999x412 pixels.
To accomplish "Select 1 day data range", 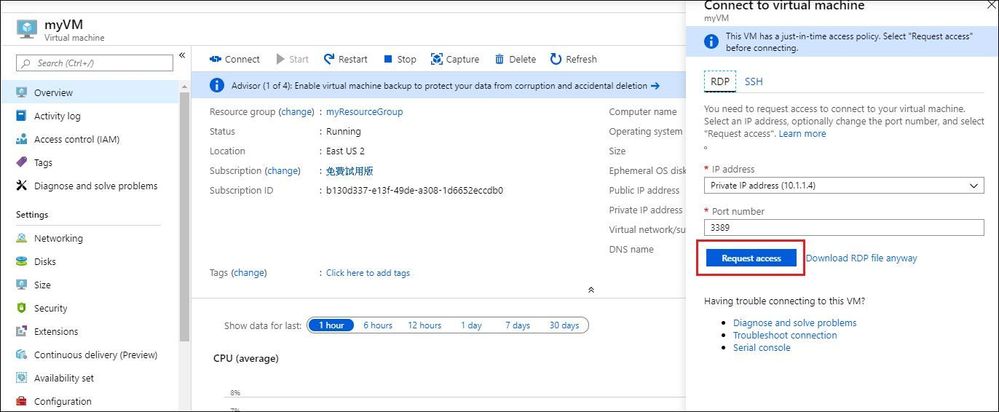I will (471, 325).
